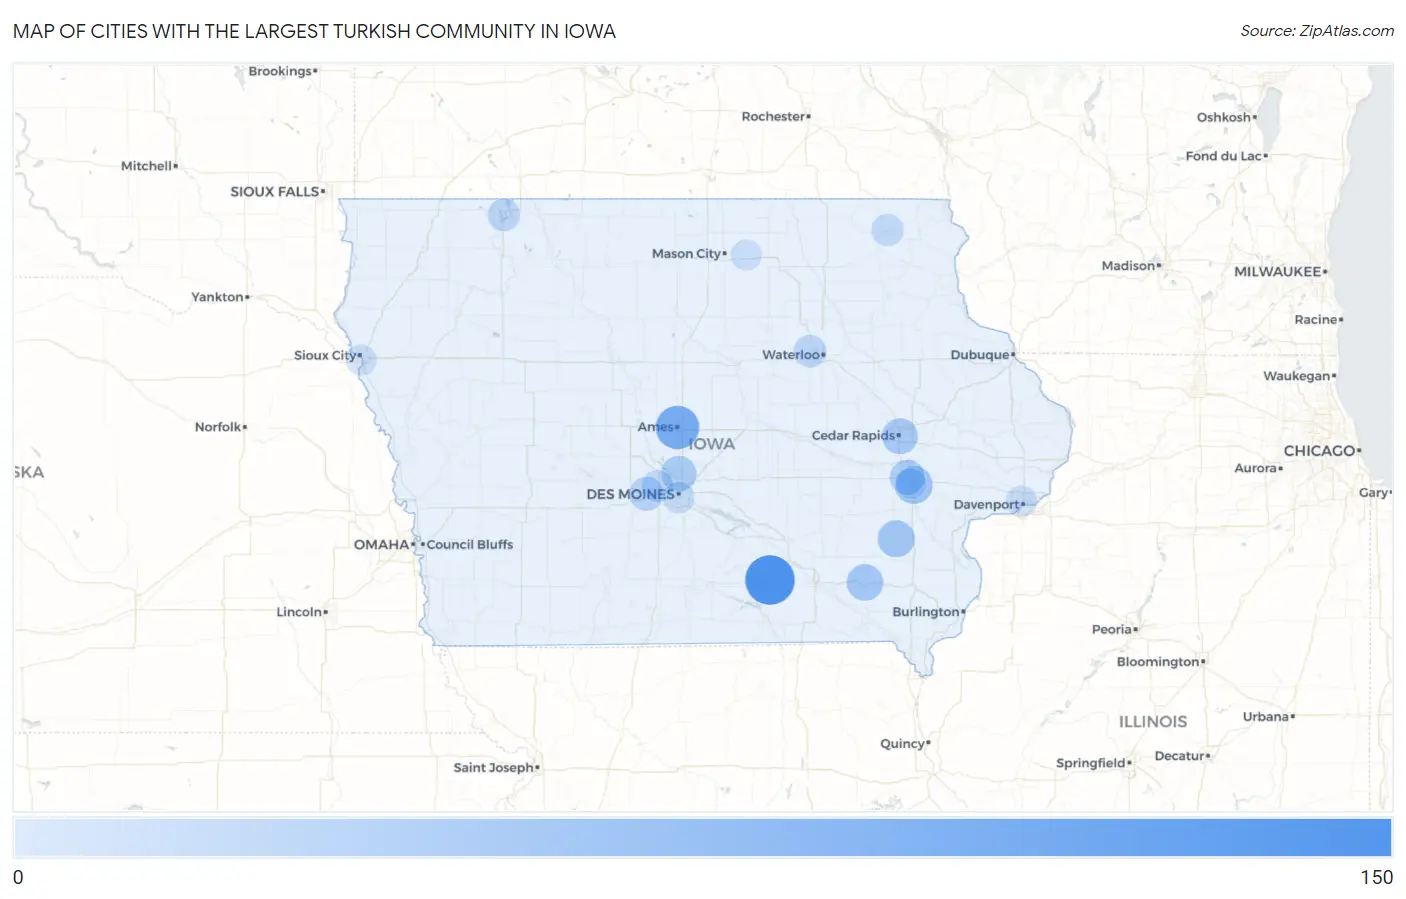
Task: Click the SIOUX FALLS label
Action: click(x=275, y=191)
